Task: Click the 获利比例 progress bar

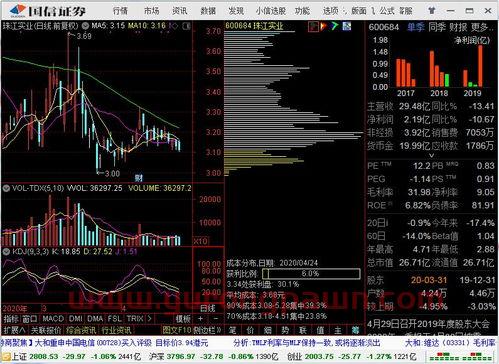Action: (311, 274)
